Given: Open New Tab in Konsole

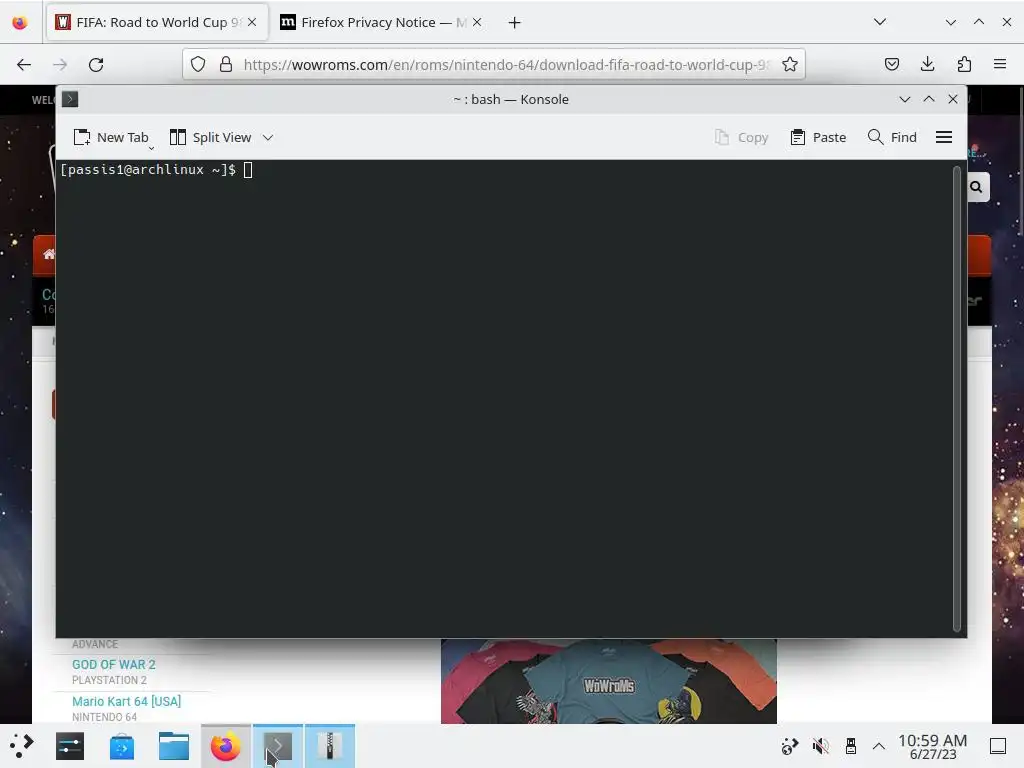Looking at the screenshot, I should [111, 137].
